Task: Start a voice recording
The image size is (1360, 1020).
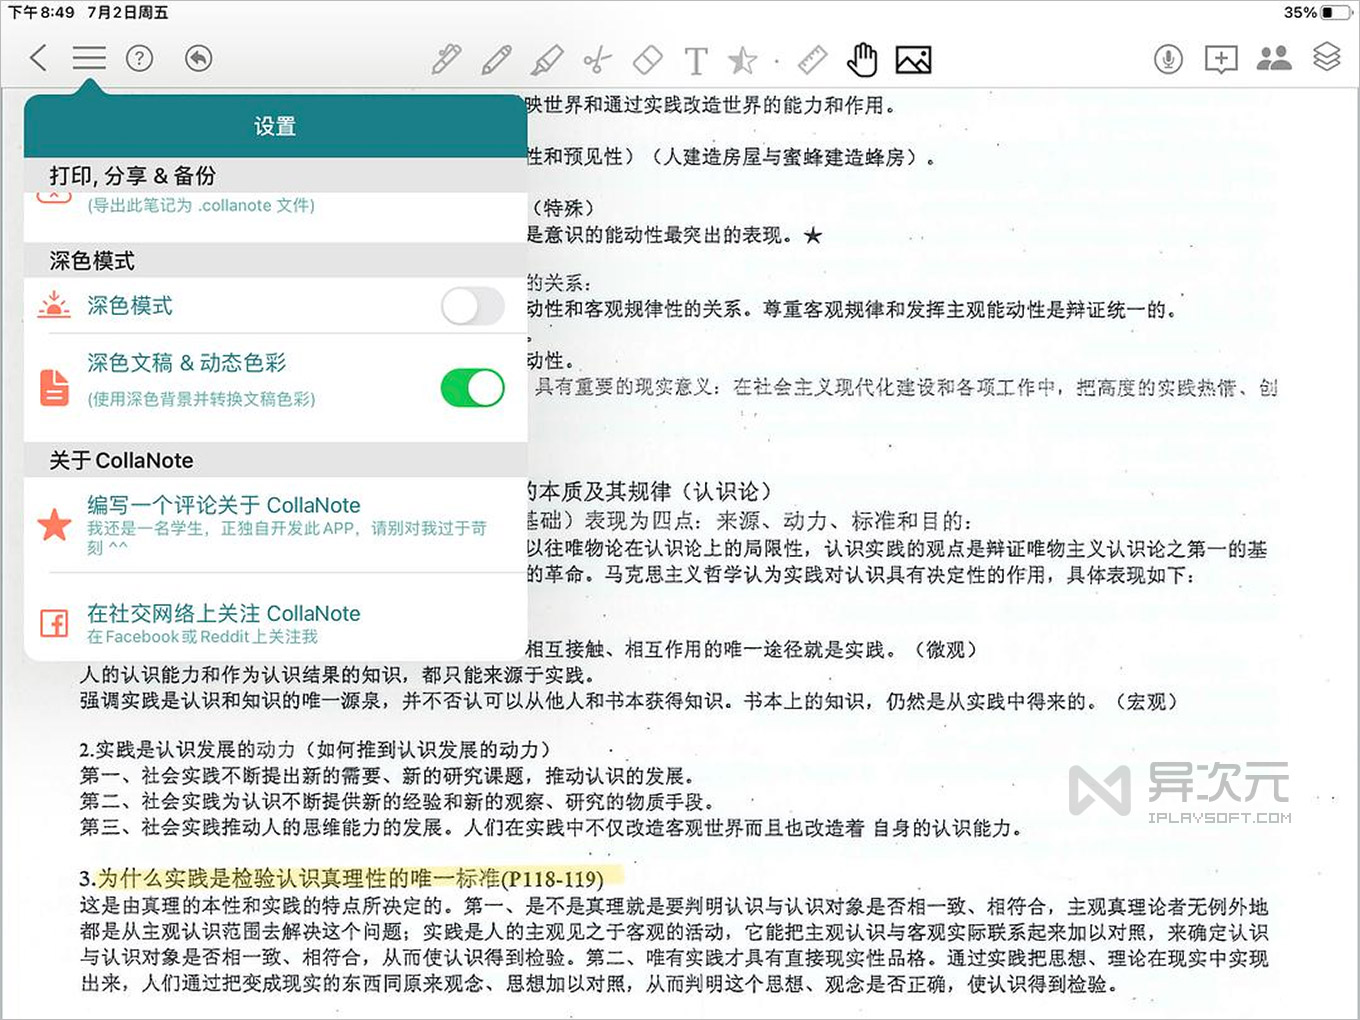Action: tap(1168, 58)
